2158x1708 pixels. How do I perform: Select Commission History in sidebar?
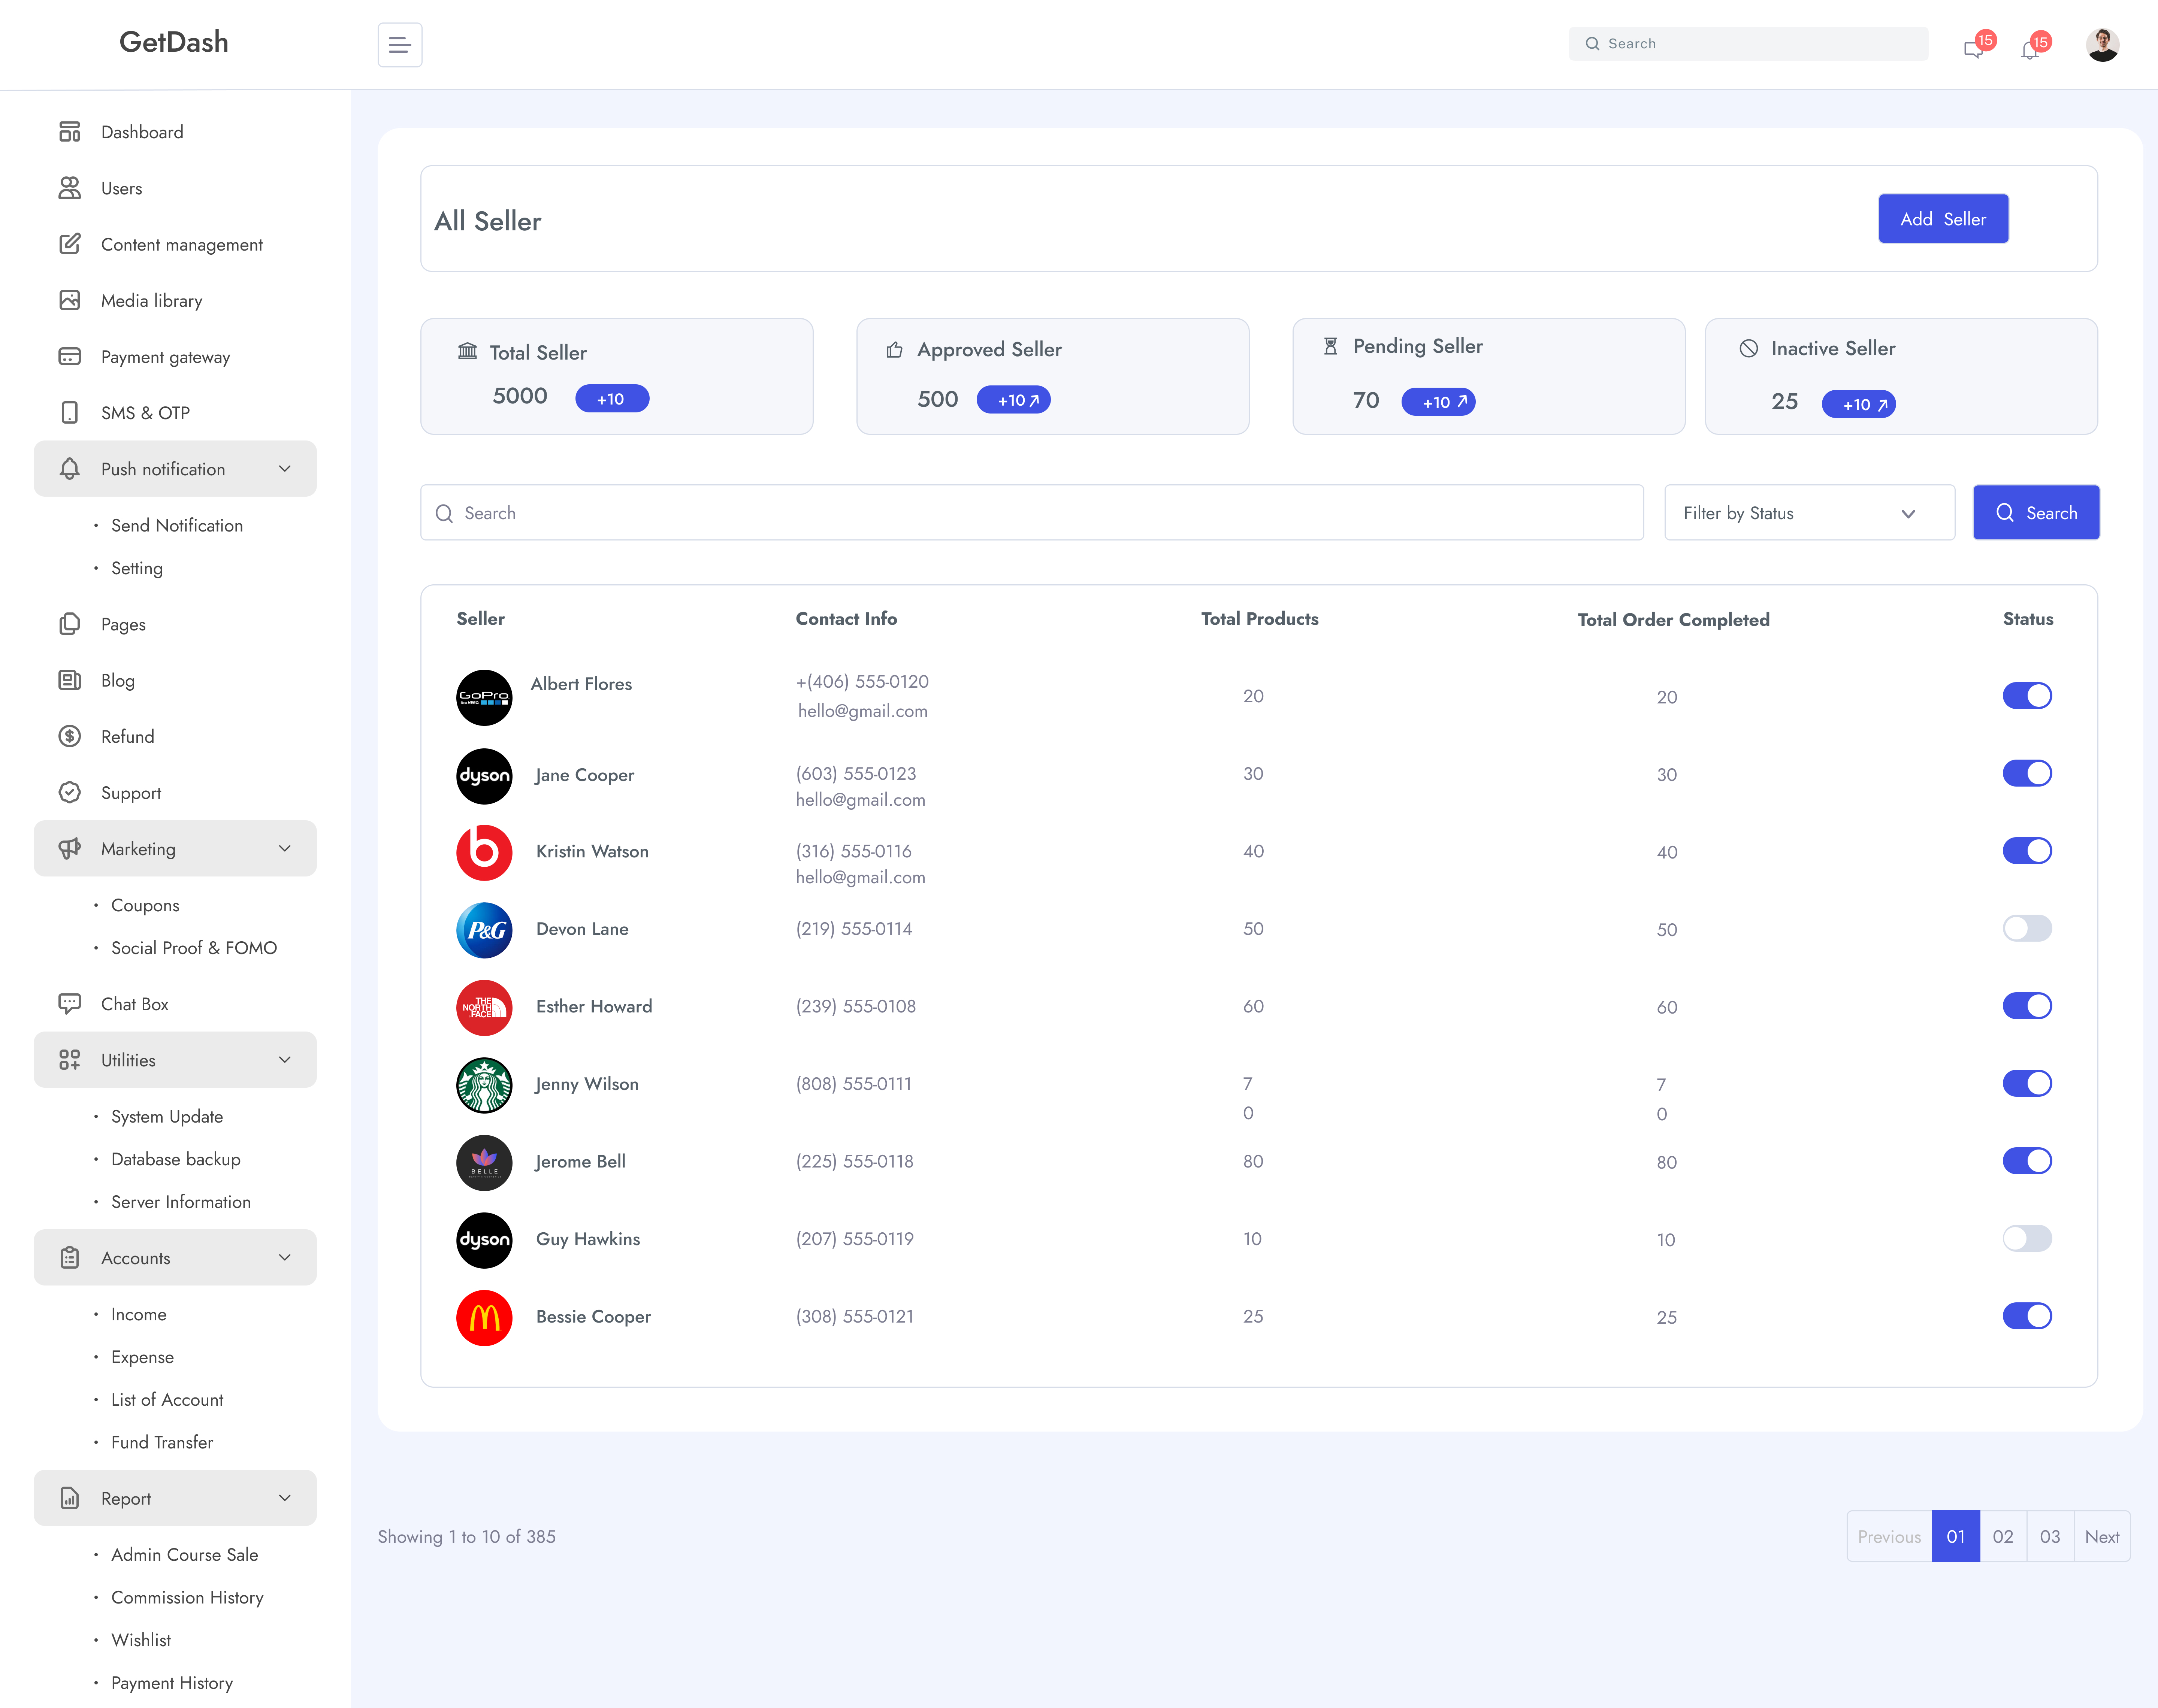[187, 1597]
